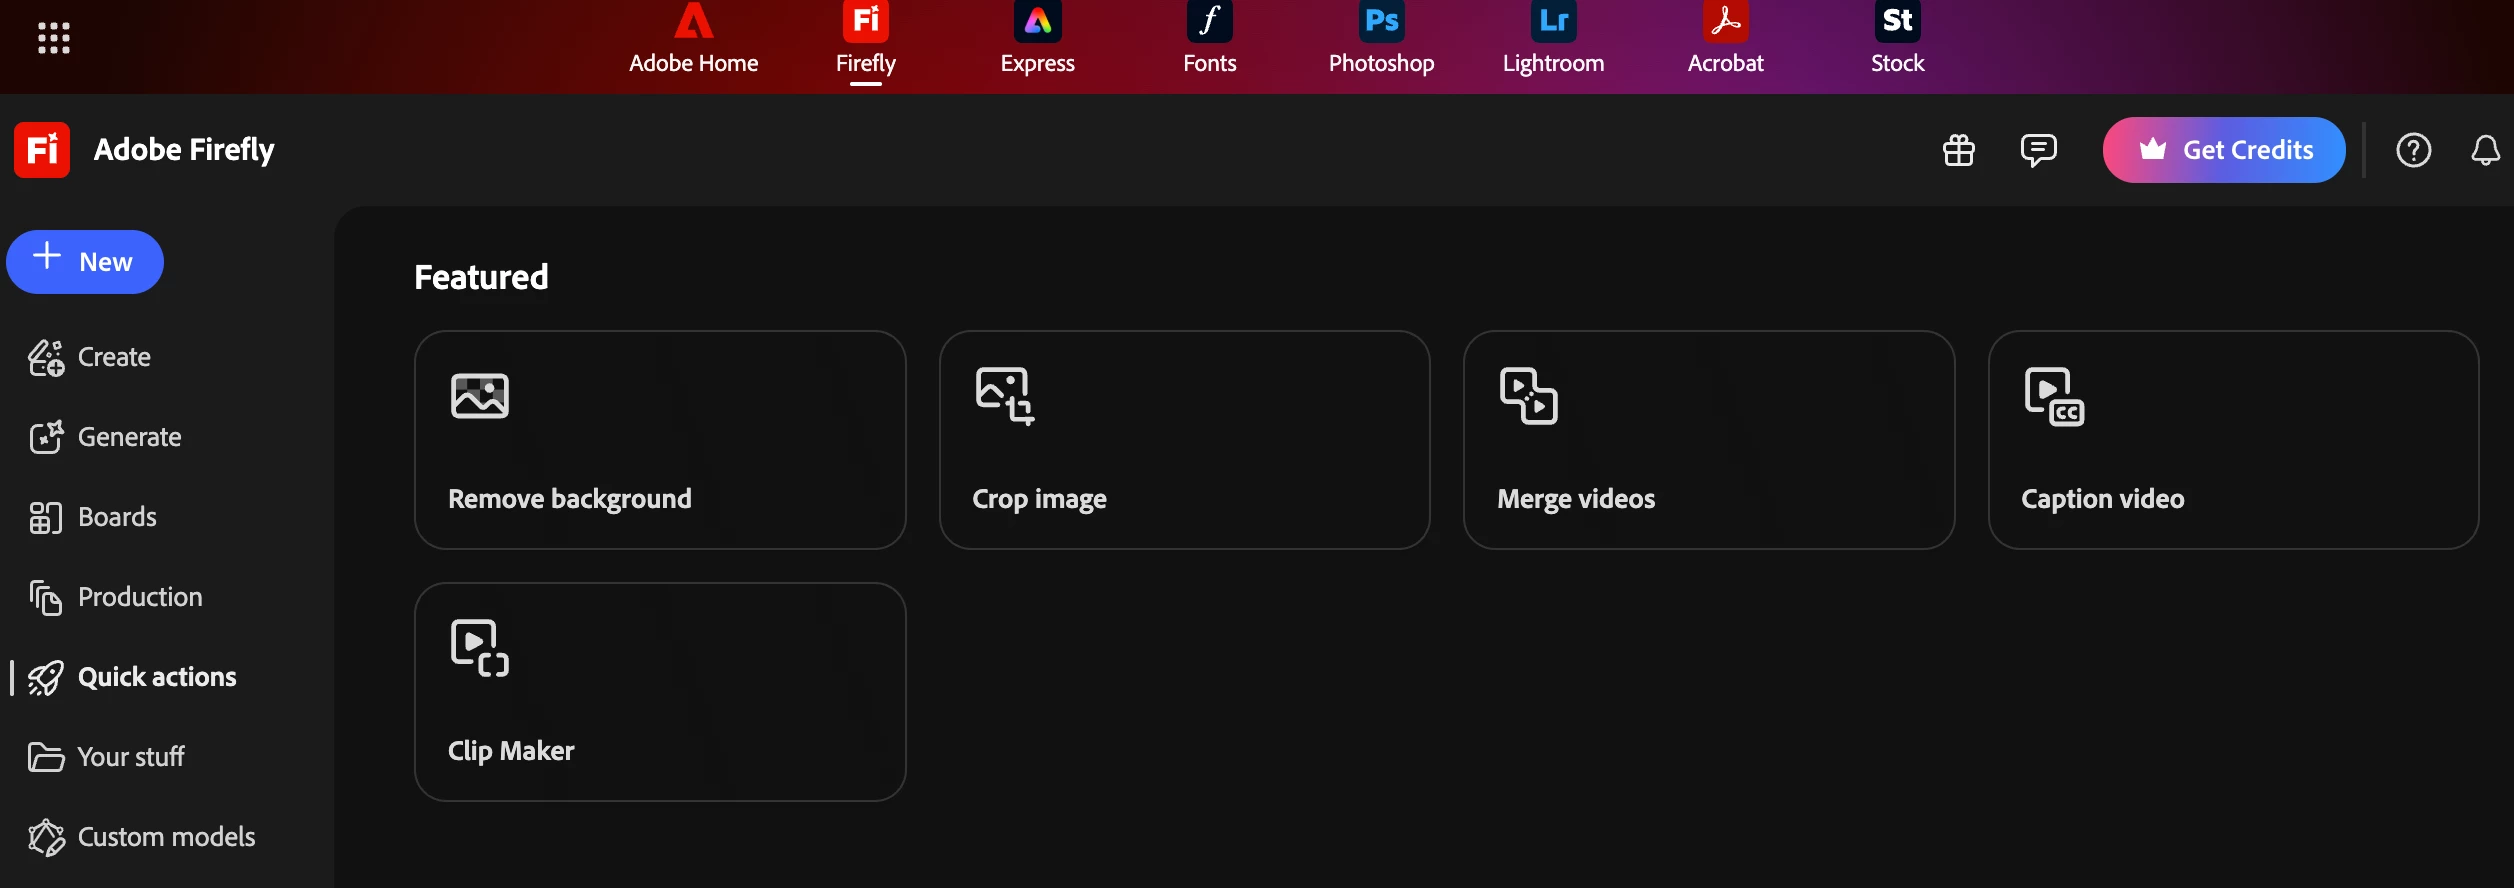Open the Remove background card
The width and height of the screenshot is (2514, 888).
pos(660,440)
